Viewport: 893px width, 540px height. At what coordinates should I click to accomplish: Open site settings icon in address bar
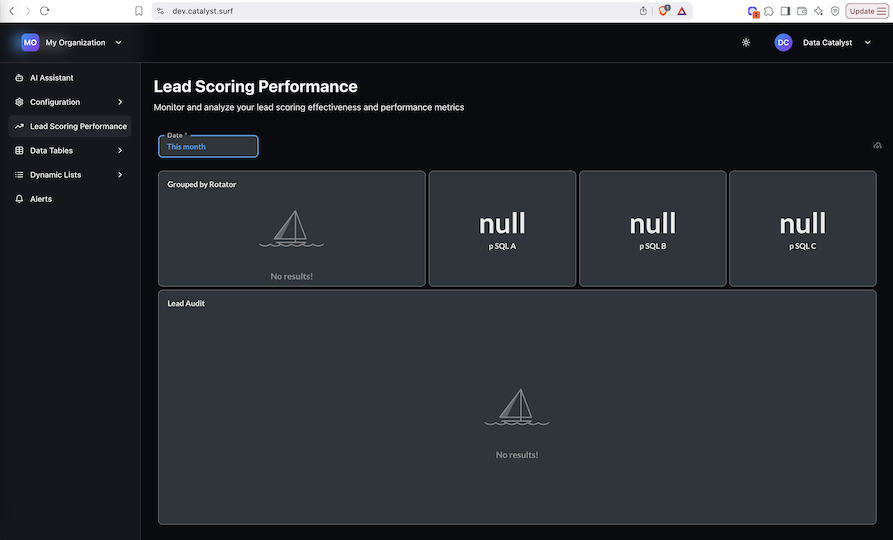pyautogui.click(x=160, y=11)
